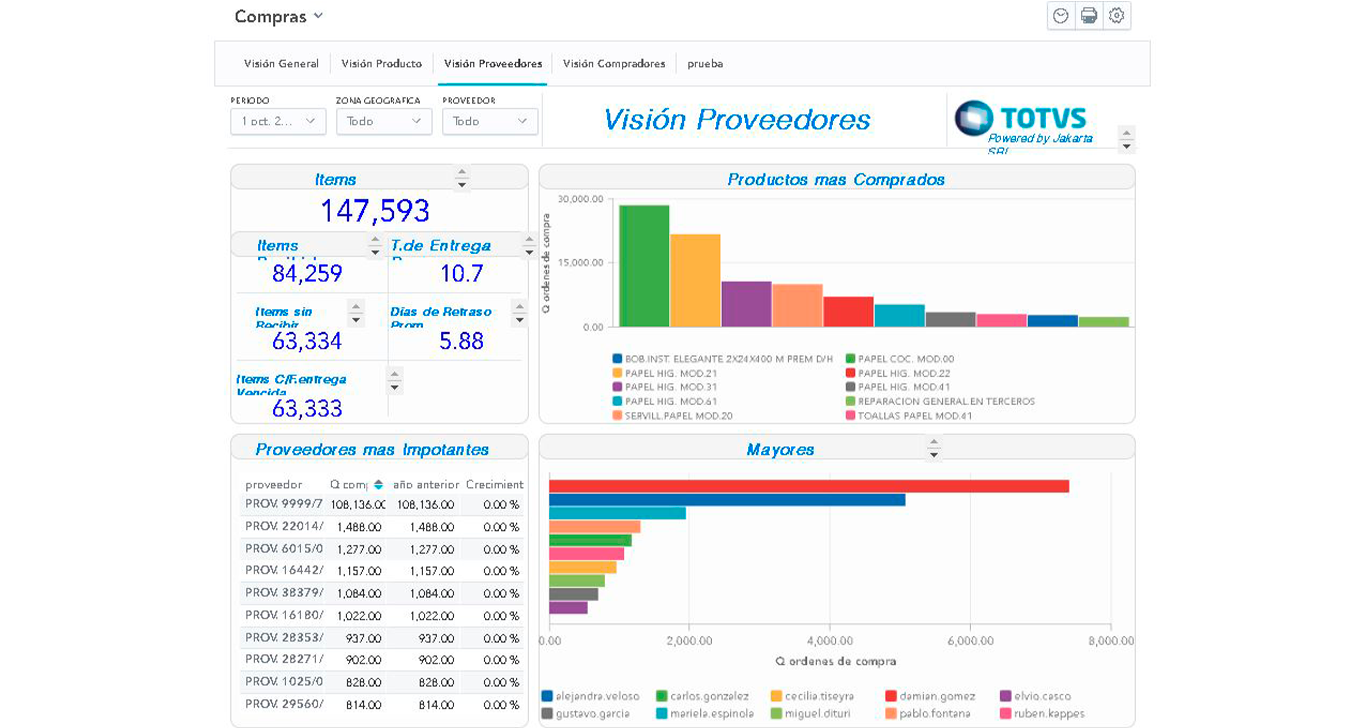
Task: Open the PROVEEDOR filter dropdown
Action: coord(490,121)
